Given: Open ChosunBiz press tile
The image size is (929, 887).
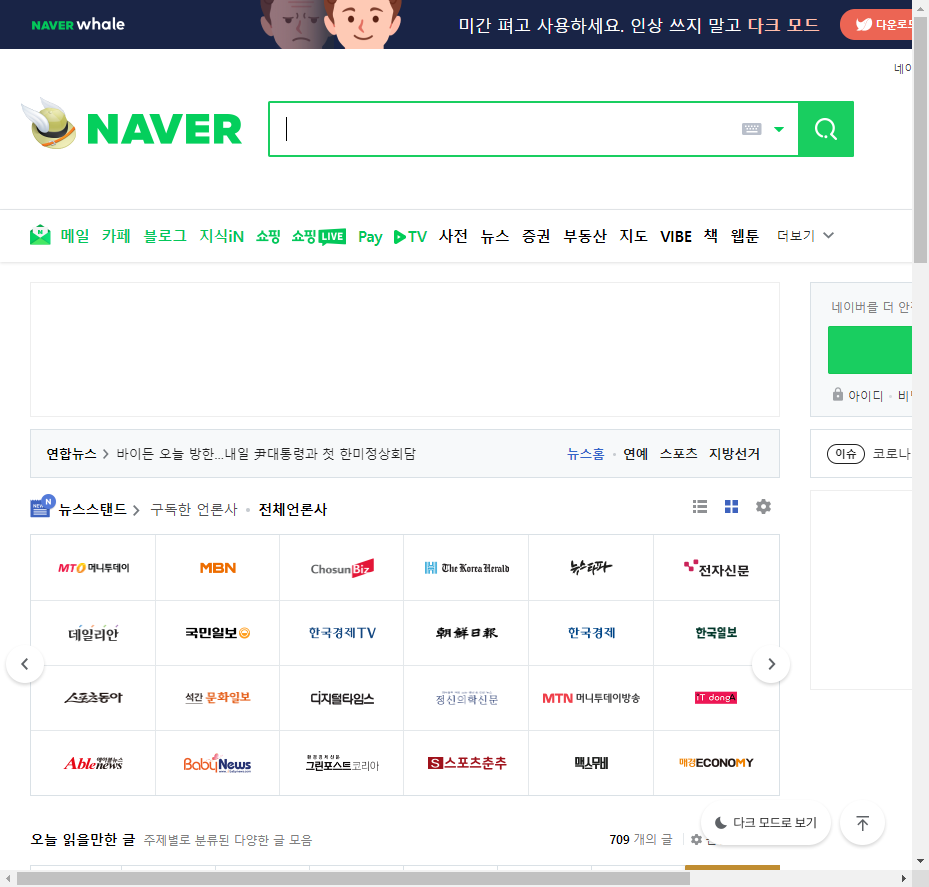Looking at the screenshot, I should click(x=342, y=568).
